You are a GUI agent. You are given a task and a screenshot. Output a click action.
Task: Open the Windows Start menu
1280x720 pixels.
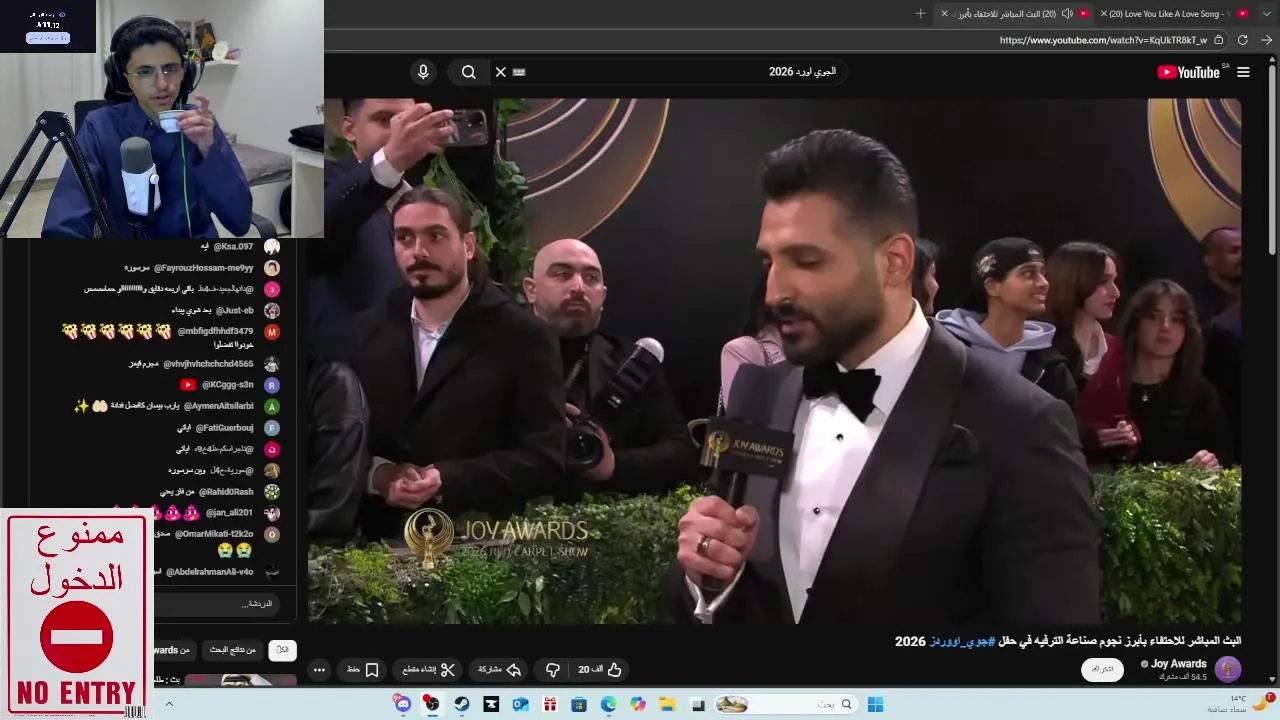tap(875, 704)
